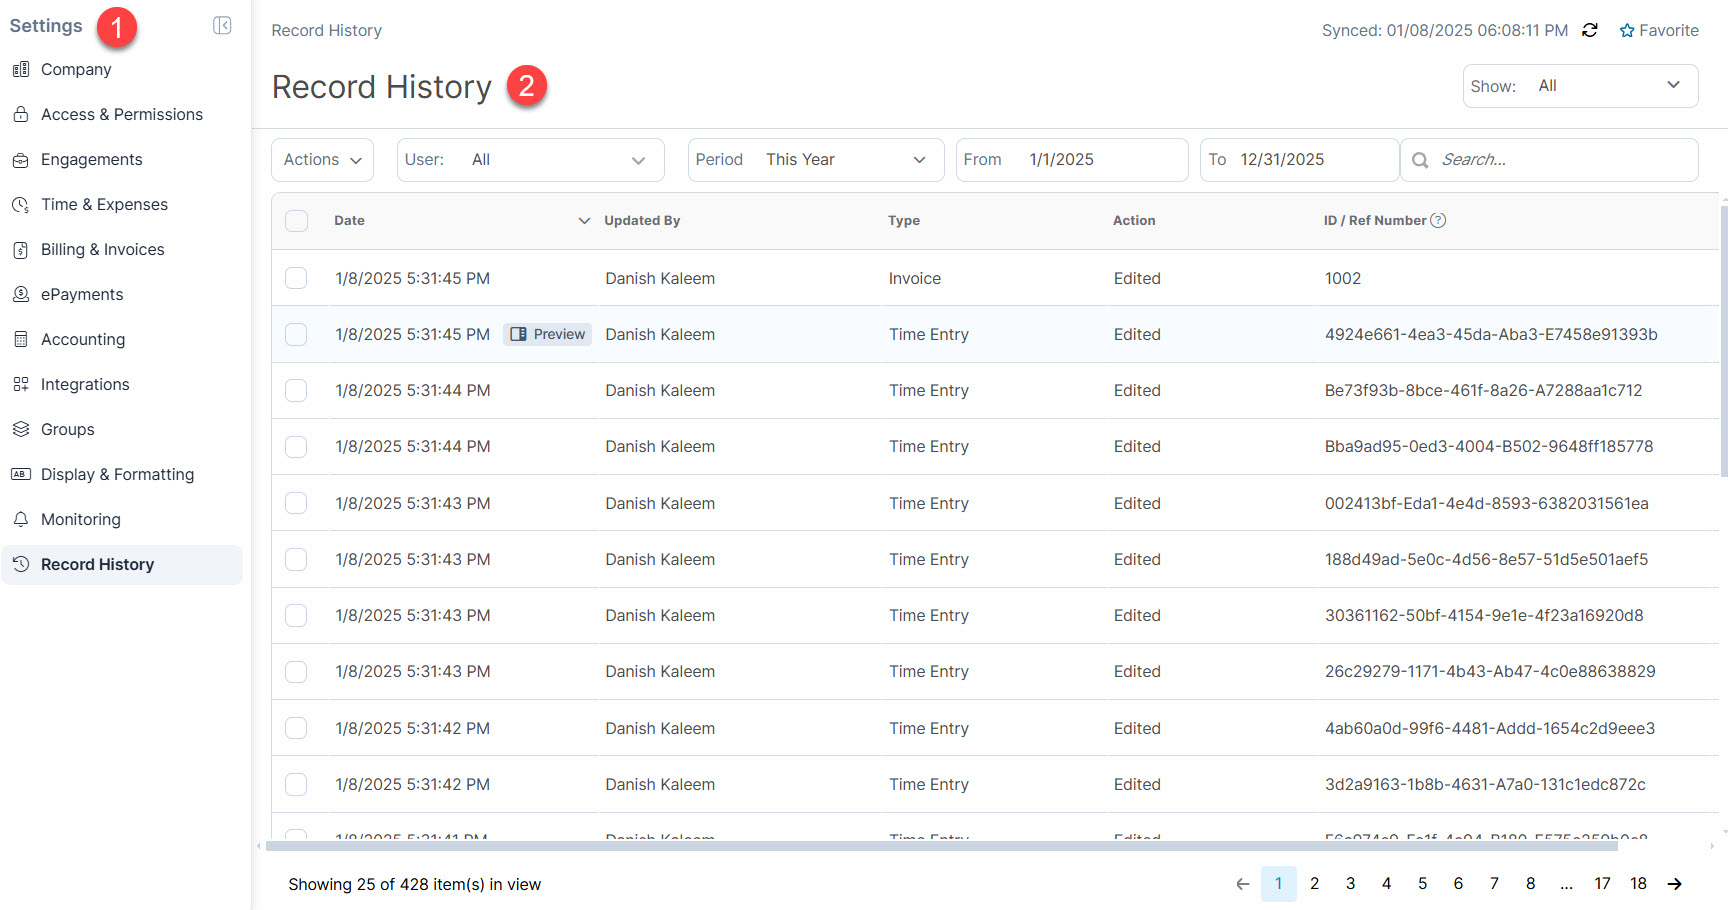The width and height of the screenshot is (1728, 910).
Task: Click the Integrations grid icon
Action: click(x=20, y=384)
